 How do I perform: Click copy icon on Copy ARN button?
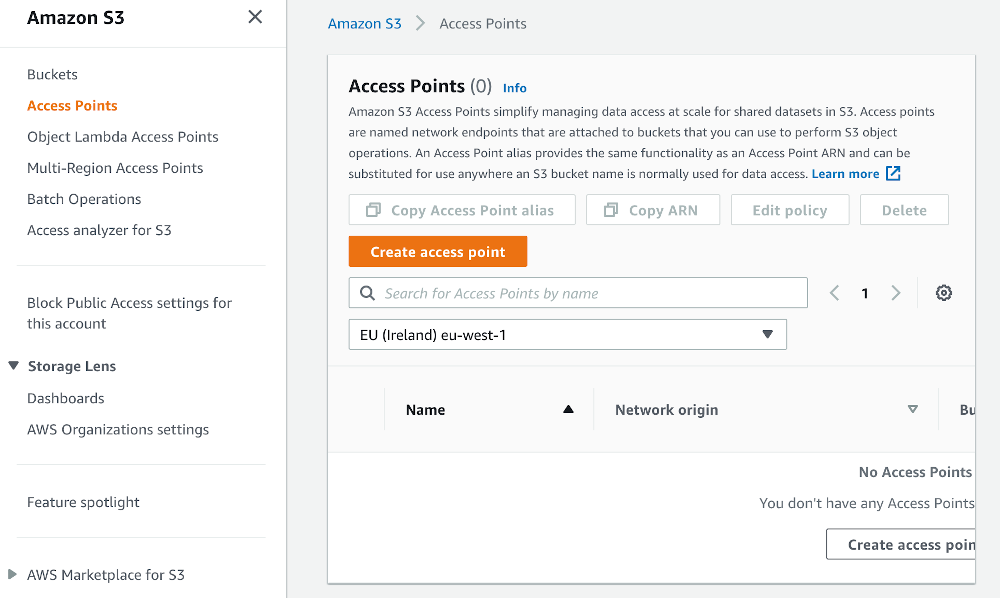610,210
